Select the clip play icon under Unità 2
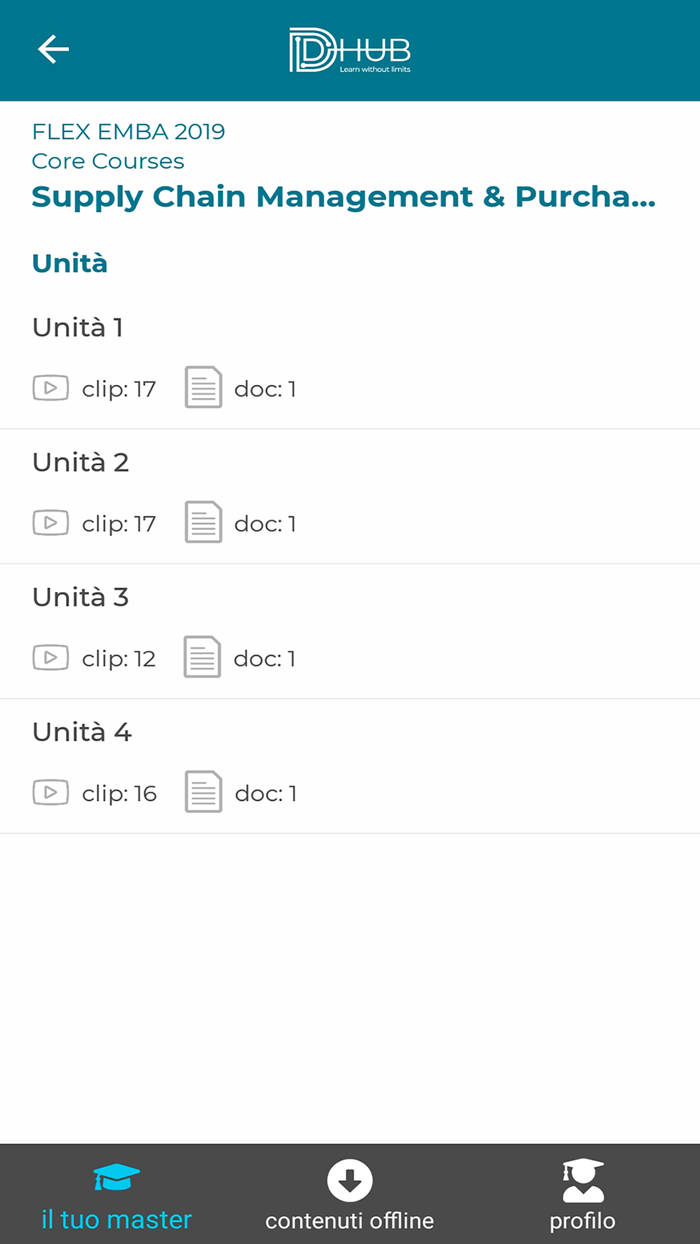The height and width of the screenshot is (1244, 700). point(50,522)
